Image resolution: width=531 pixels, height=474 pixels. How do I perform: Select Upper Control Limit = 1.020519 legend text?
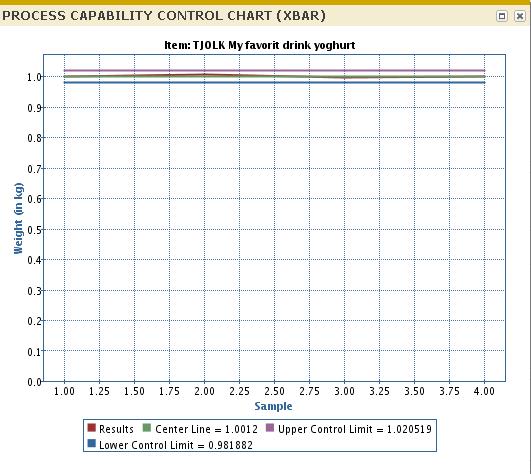click(355, 429)
